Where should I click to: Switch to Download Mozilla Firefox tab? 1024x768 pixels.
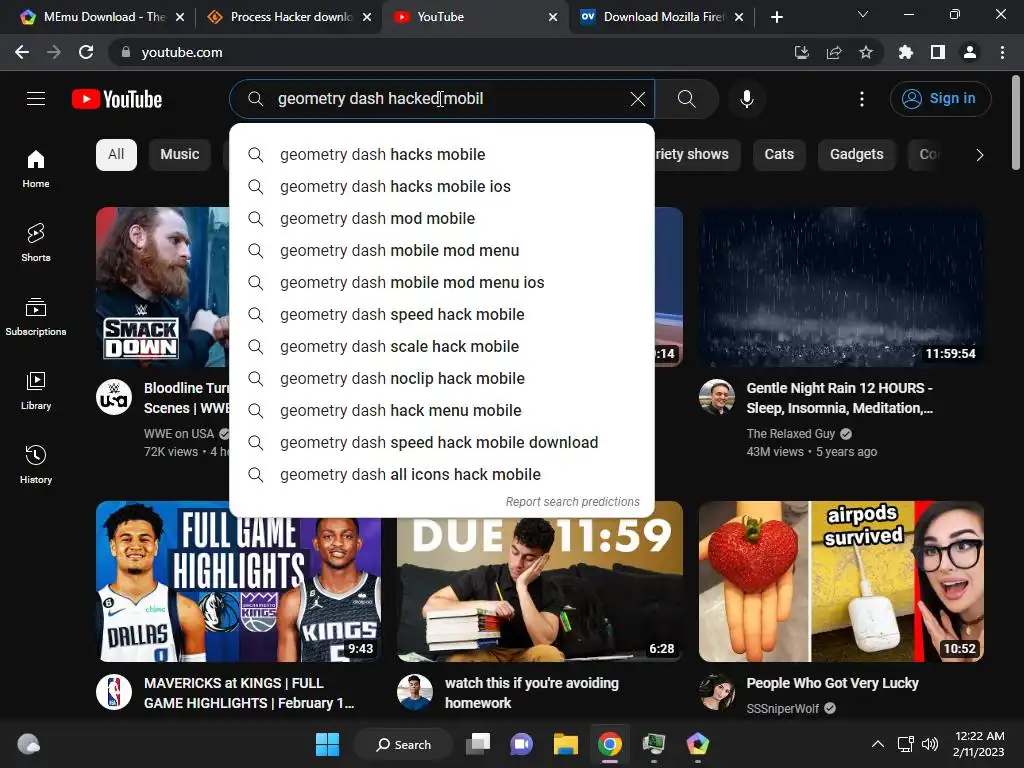click(663, 17)
